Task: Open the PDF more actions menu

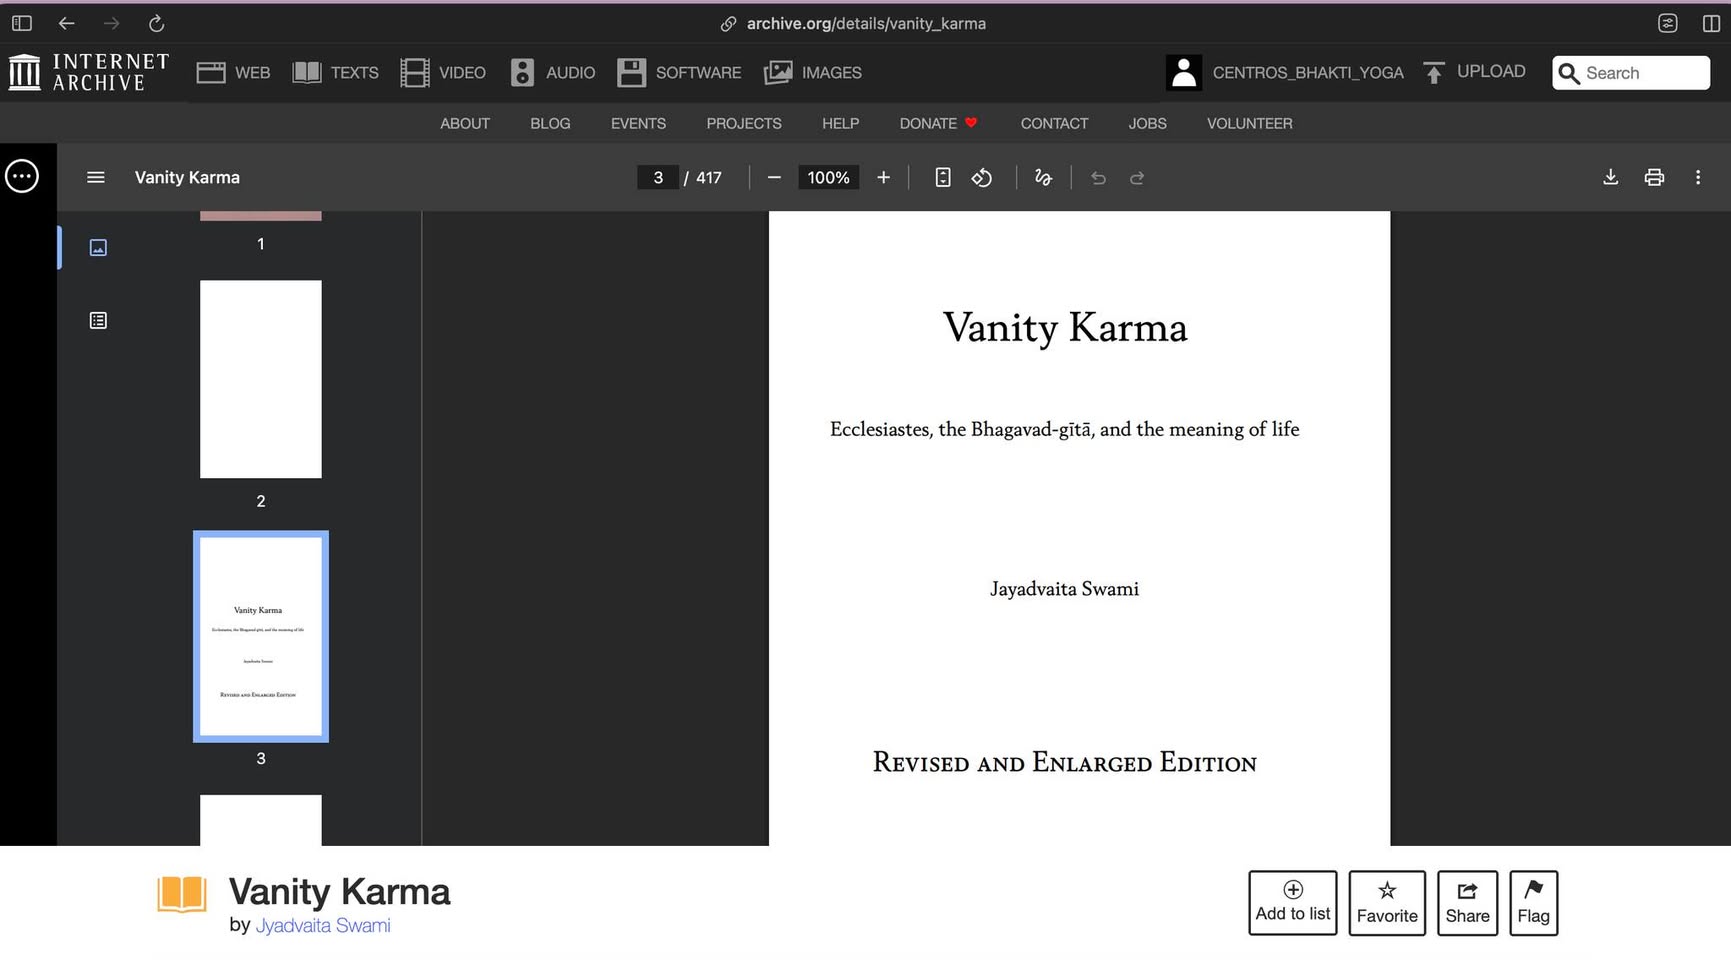Action: [1697, 177]
